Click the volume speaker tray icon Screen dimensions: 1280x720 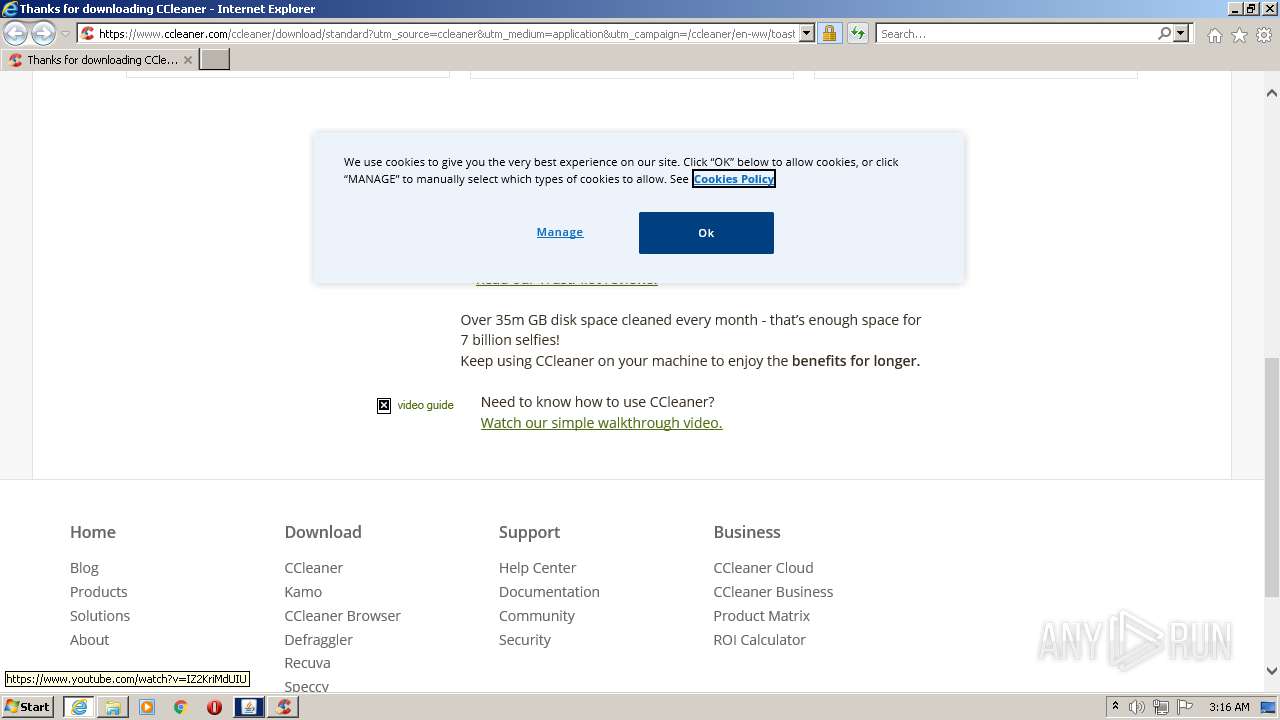pyautogui.click(x=1137, y=707)
